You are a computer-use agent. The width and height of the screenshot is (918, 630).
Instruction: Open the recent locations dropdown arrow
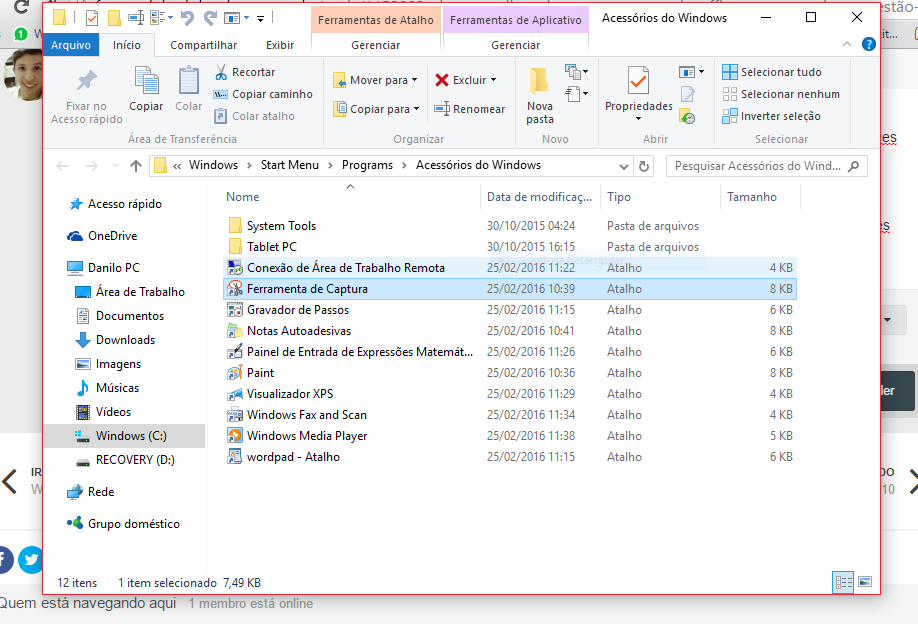click(x=115, y=166)
